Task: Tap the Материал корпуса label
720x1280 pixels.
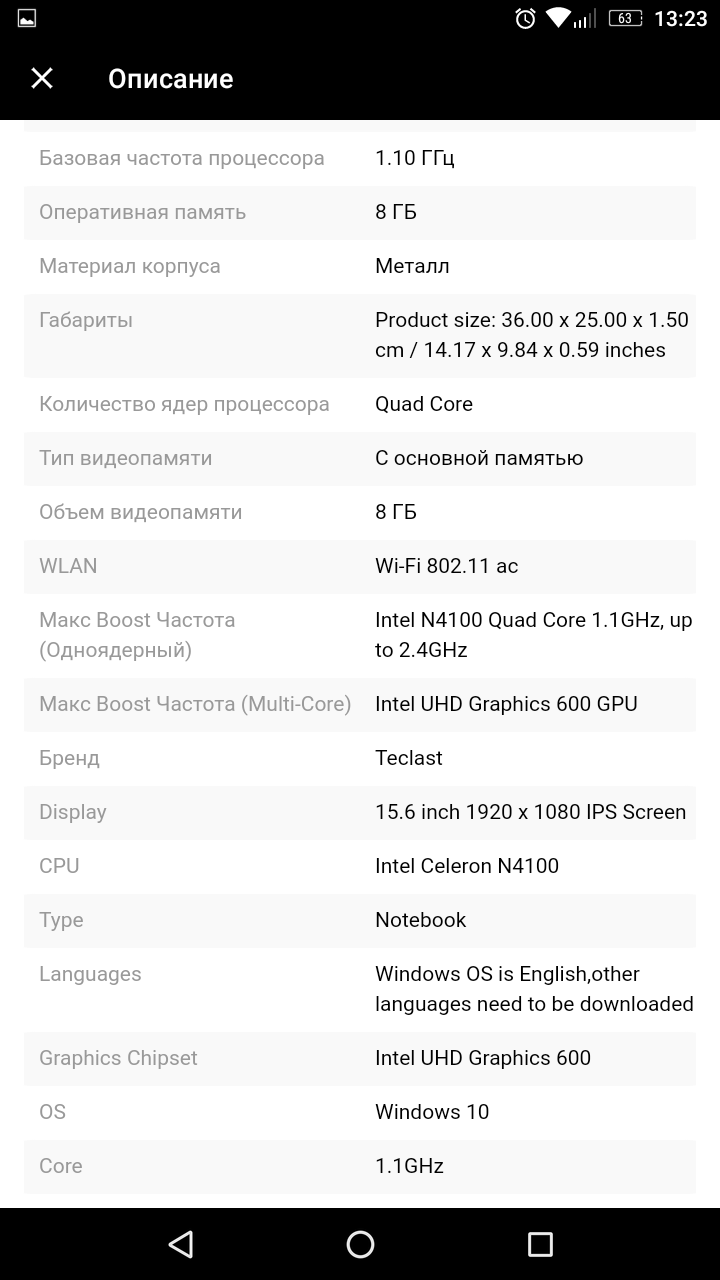Action: [x=130, y=266]
